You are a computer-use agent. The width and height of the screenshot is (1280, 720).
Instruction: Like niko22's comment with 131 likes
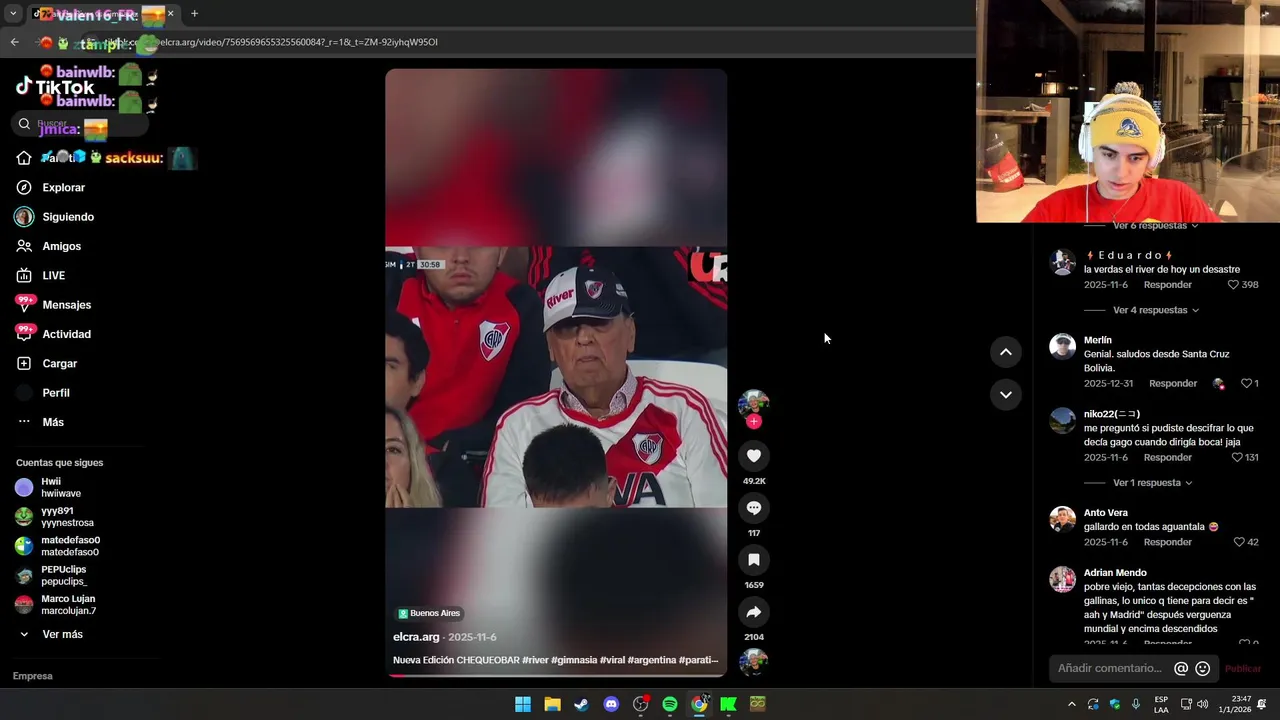pyautogui.click(x=1237, y=457)
